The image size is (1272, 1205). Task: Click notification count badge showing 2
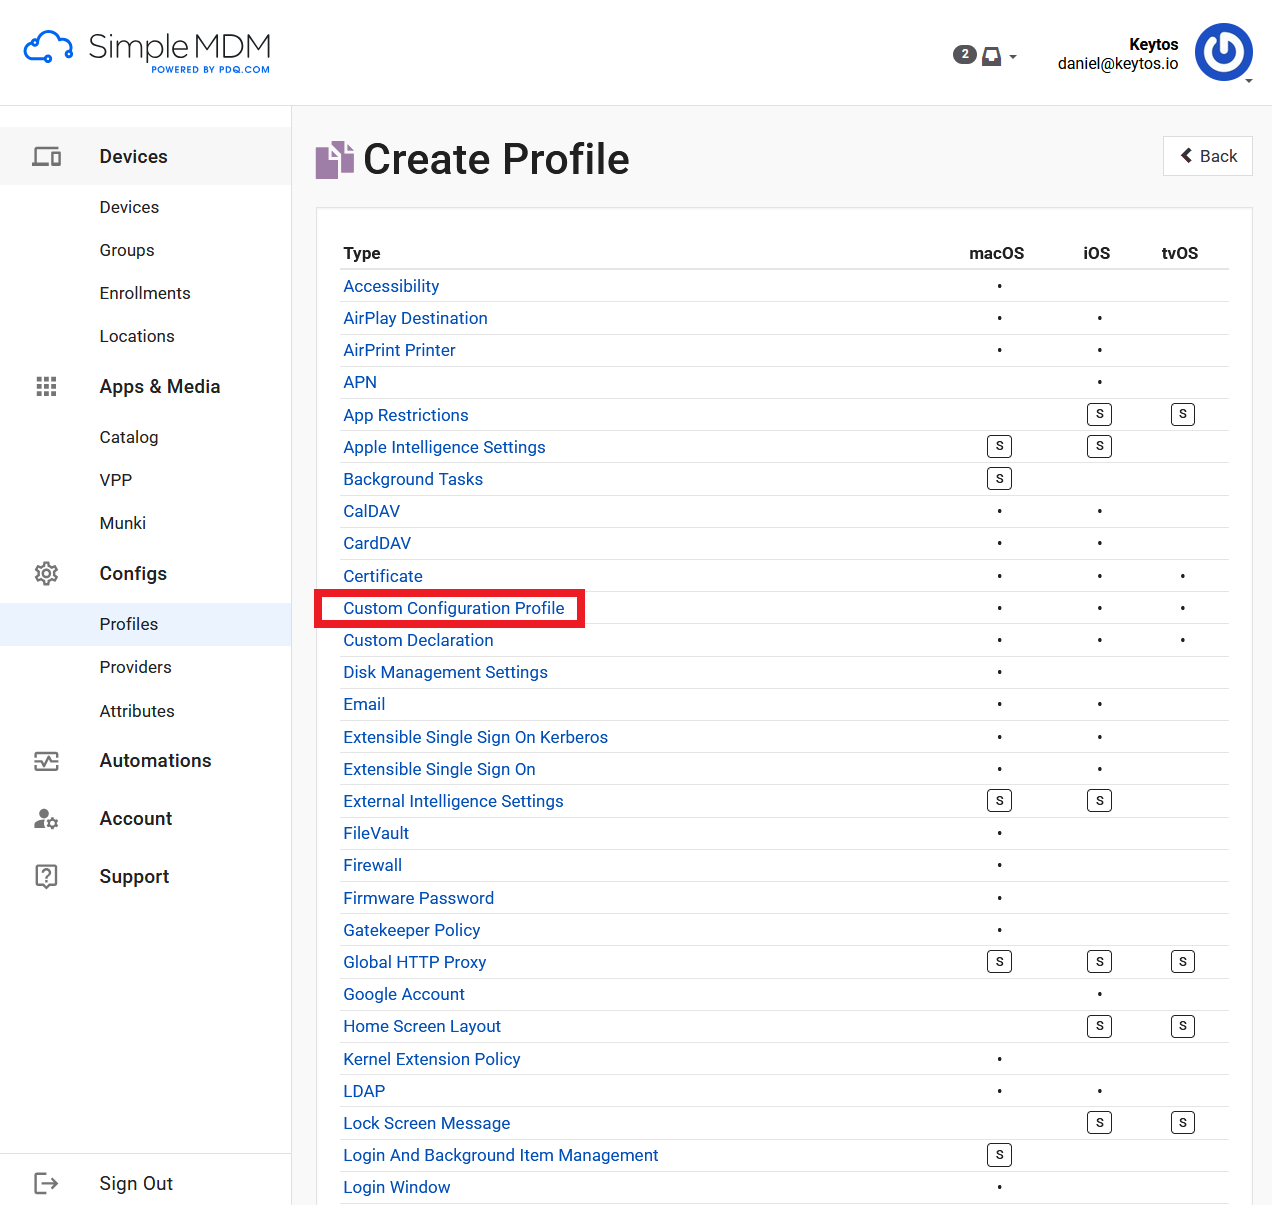click(x=964, y=54)
